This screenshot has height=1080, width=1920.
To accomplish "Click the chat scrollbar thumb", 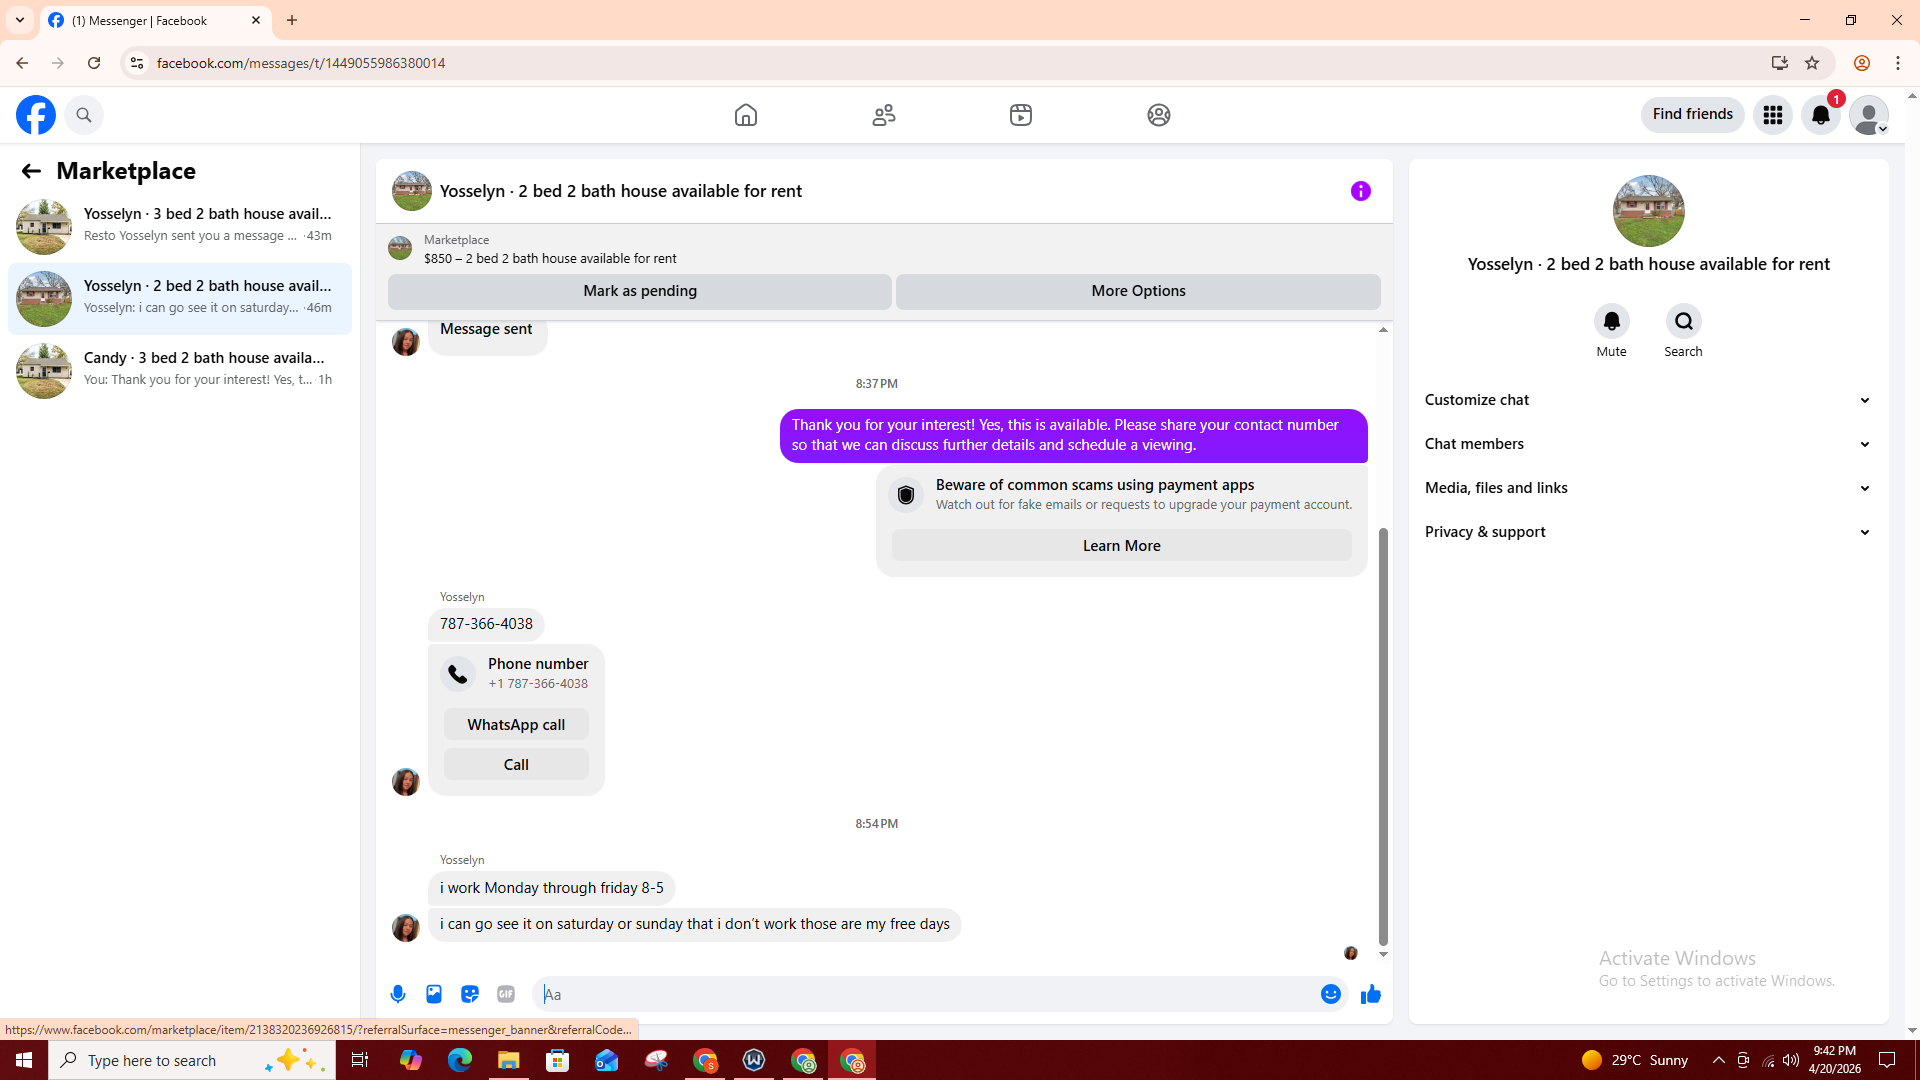I will [x=1383, y=736].
